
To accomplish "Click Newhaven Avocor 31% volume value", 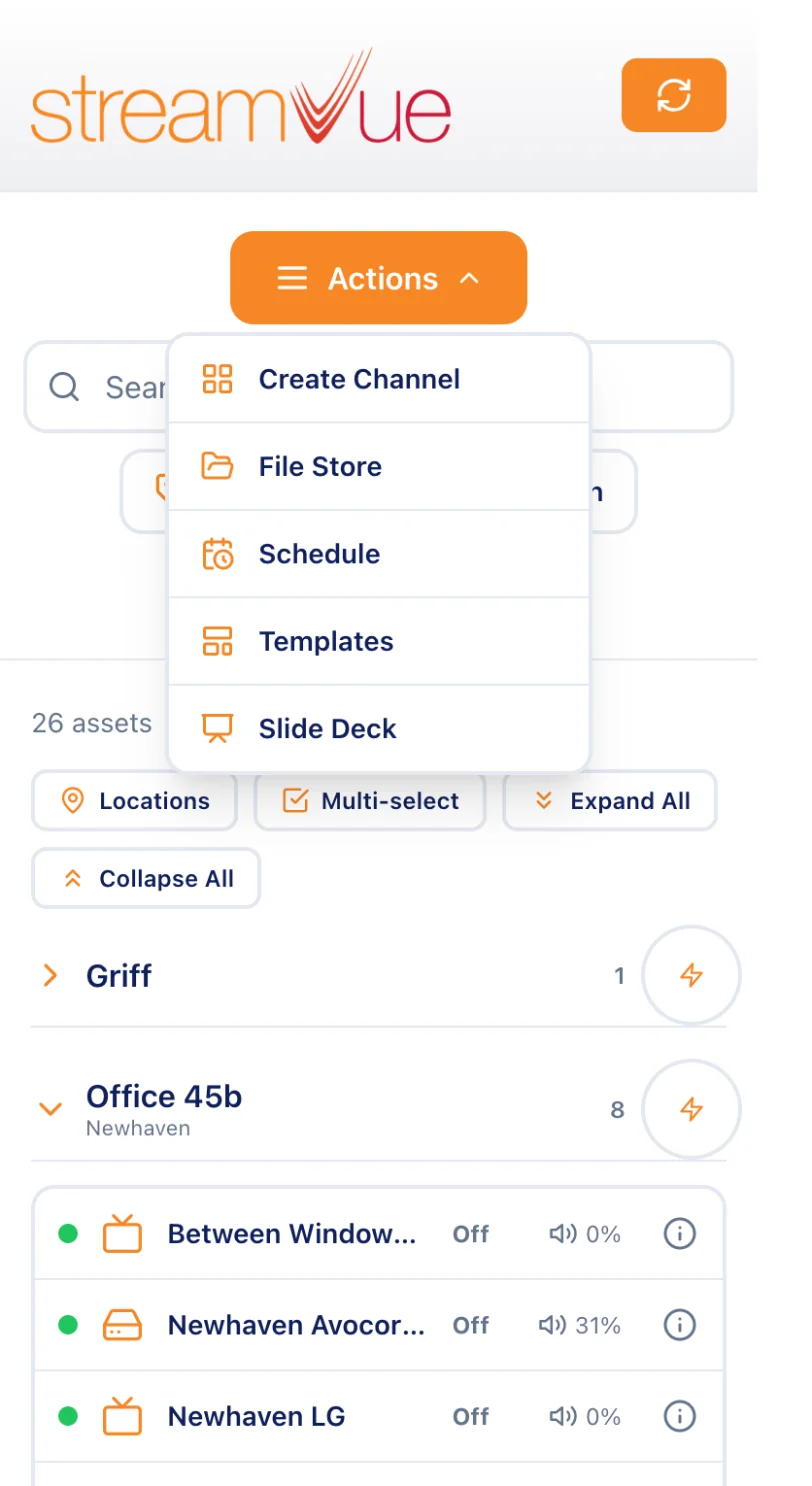I will [x=598, y=1325].
